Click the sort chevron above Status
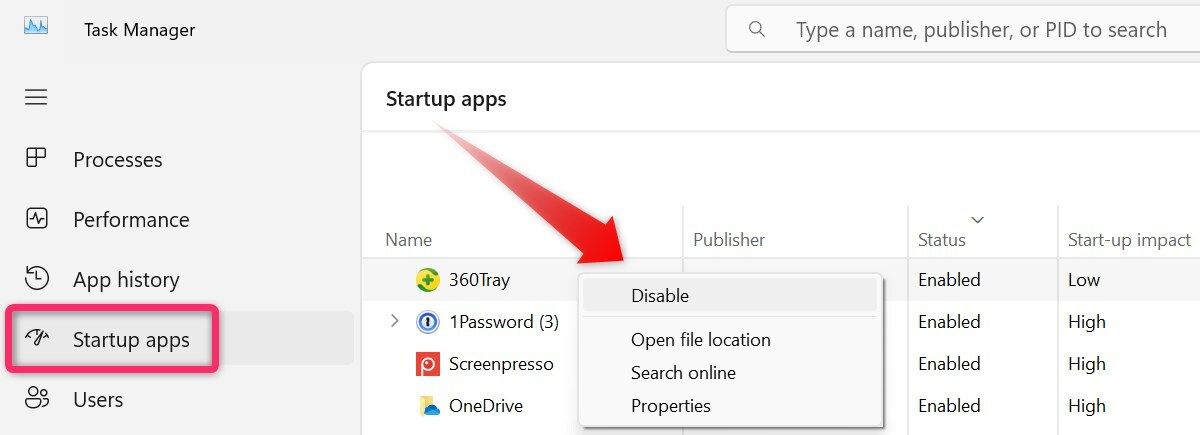This screenshot has width=1200, height=435. [x=978, y=219]
